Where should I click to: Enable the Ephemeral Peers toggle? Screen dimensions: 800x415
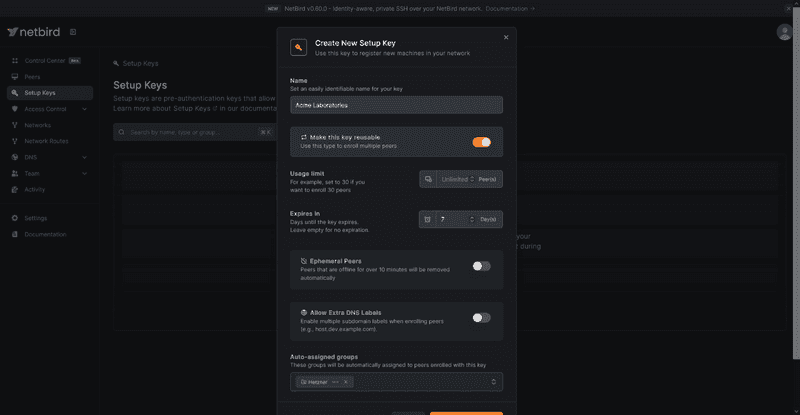pos(481,266)
